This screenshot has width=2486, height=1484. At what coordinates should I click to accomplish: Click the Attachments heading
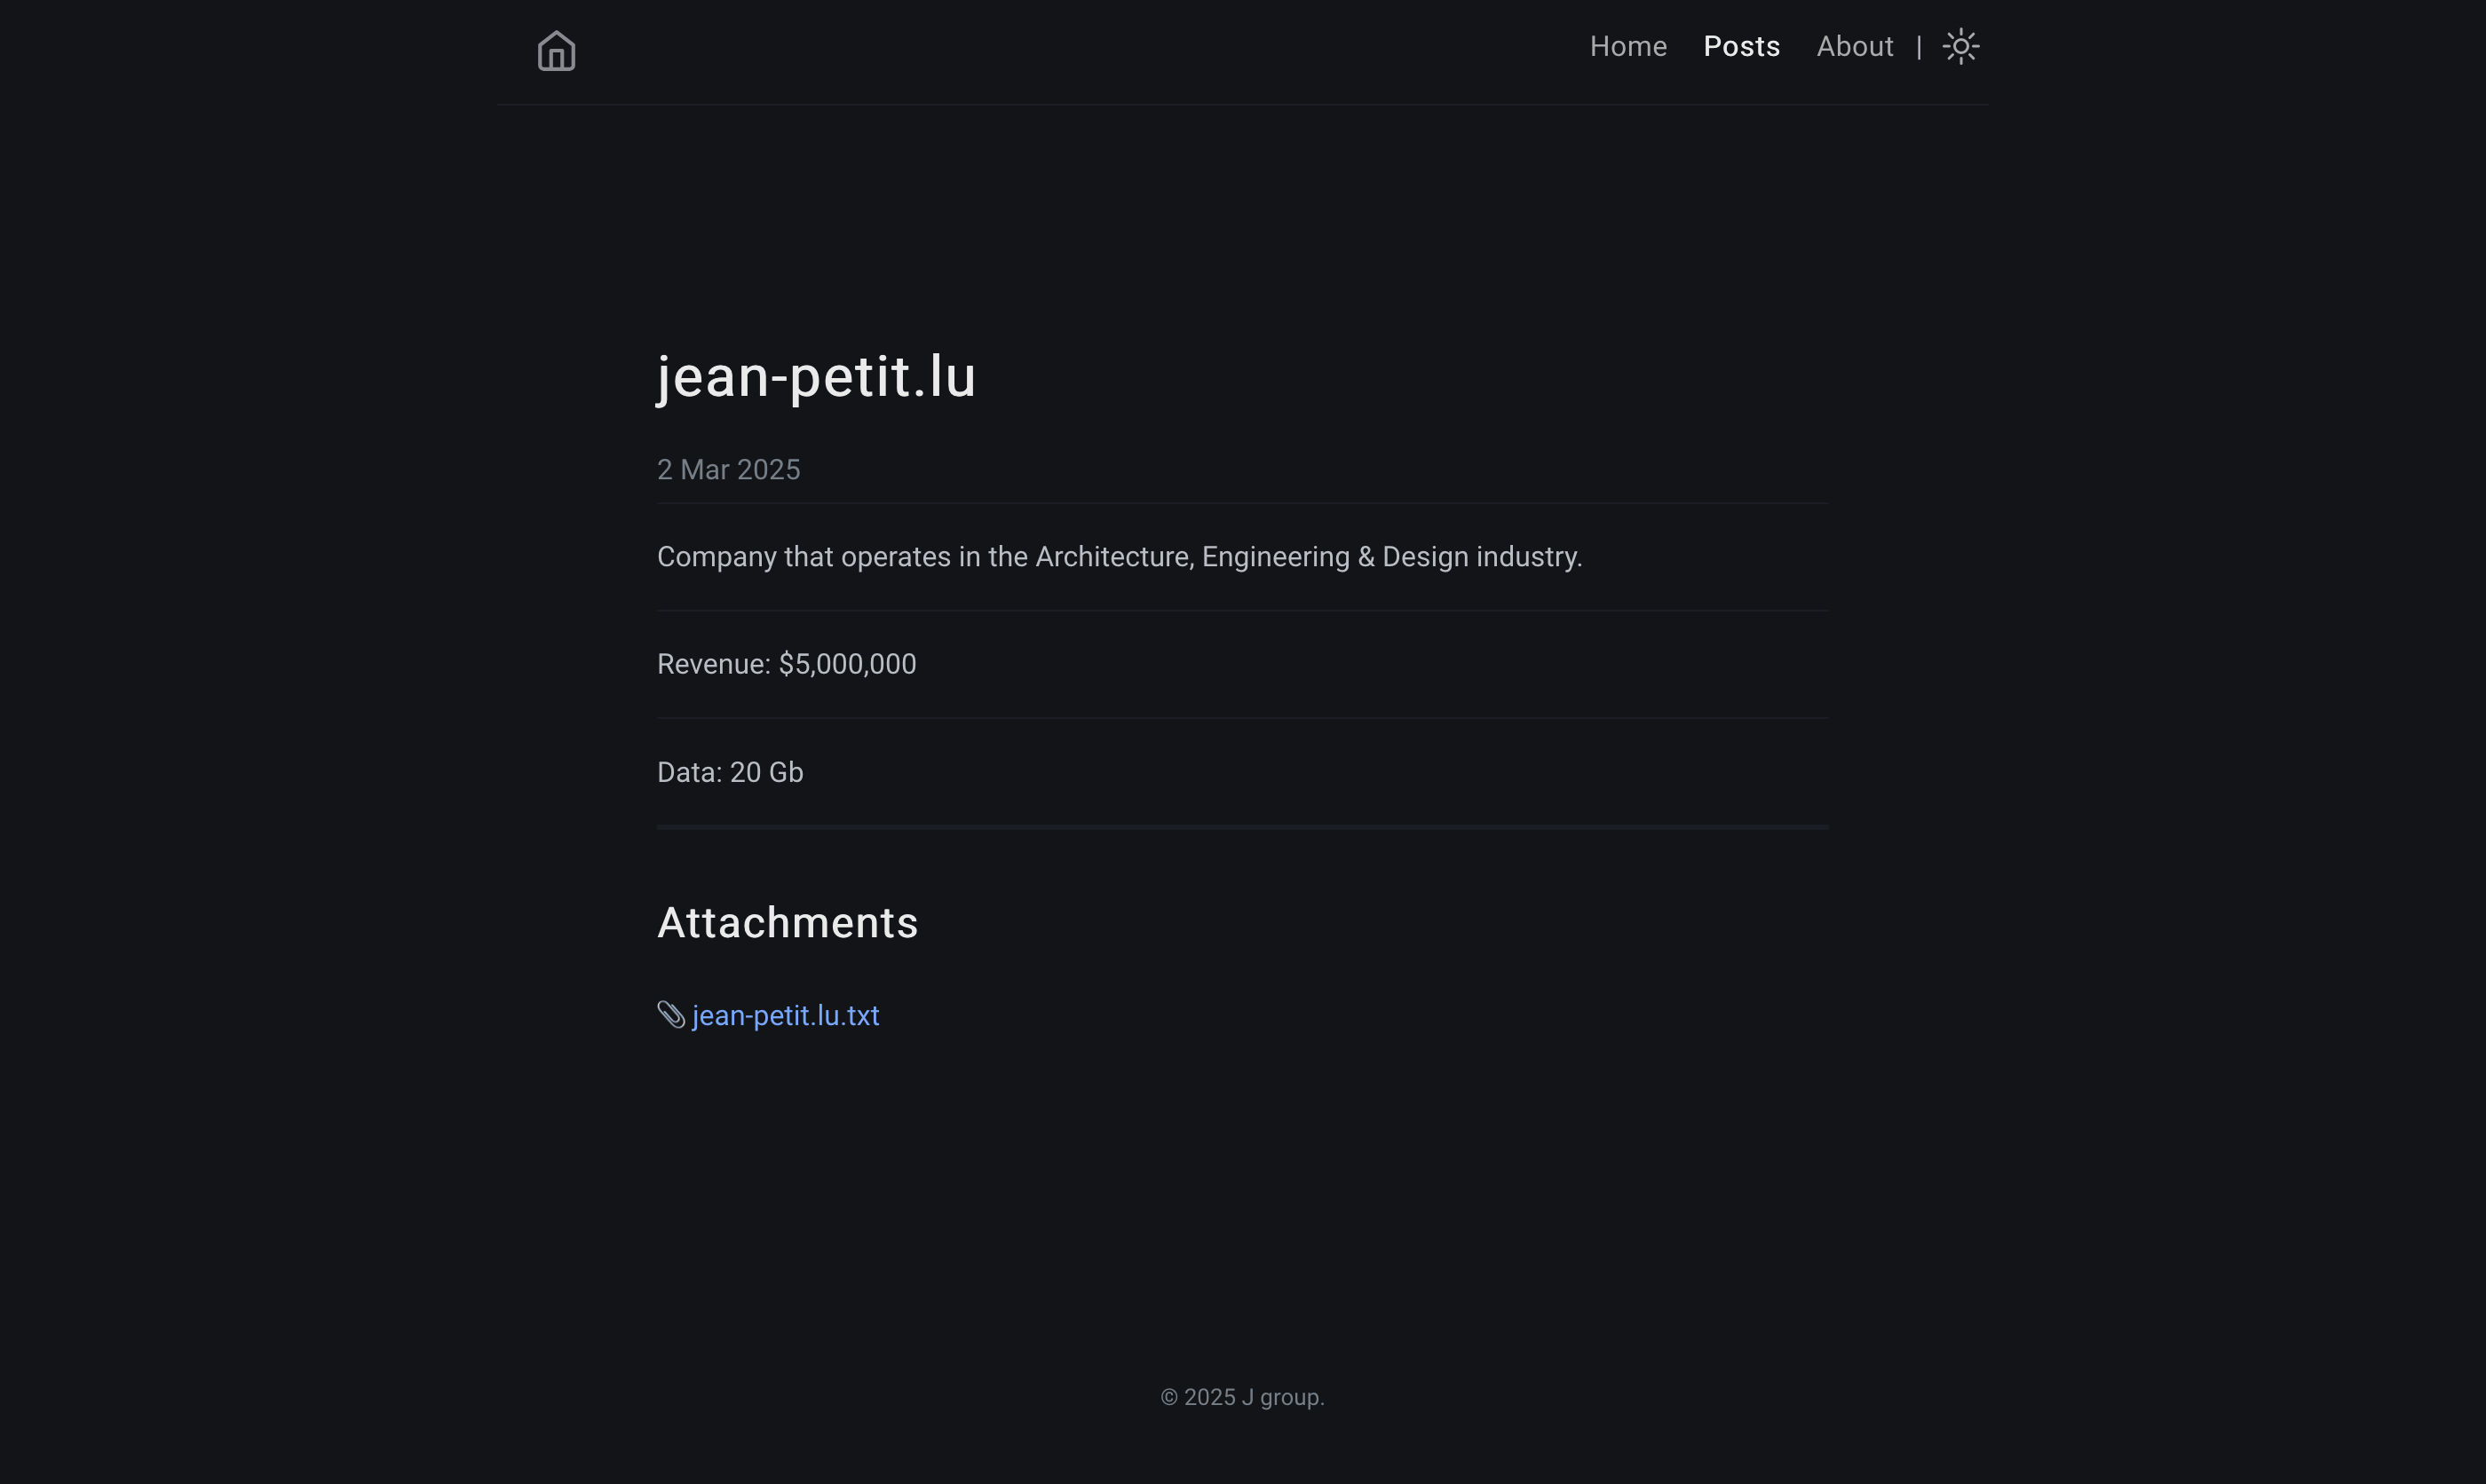pos(787,922)
